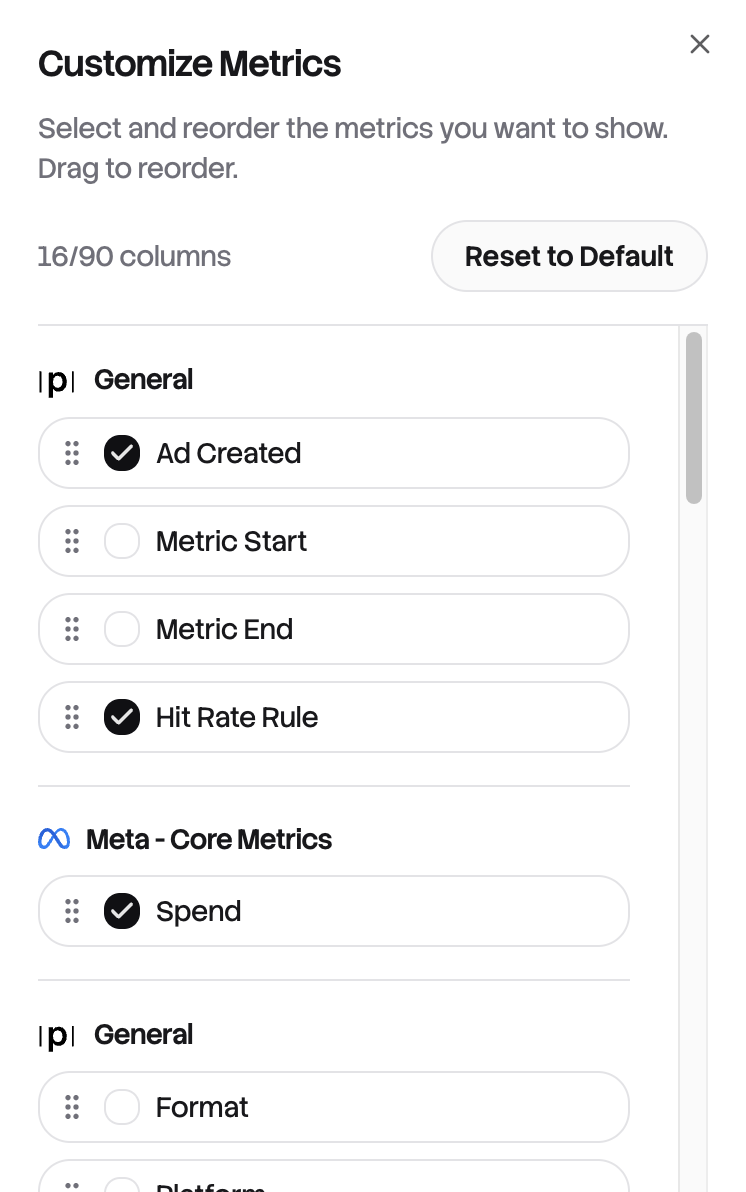Click the drag handle beside Format
Viewport: 746px width, 1192px height.
point(72,1107)
